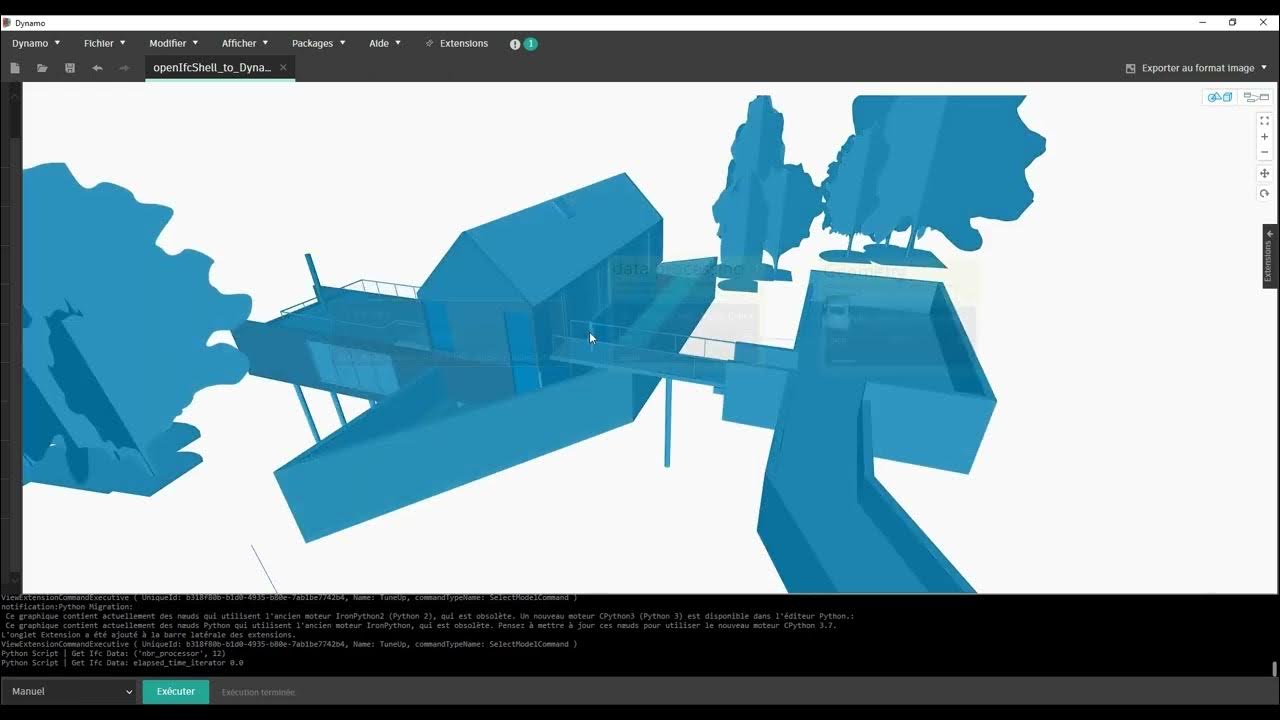Switch to the 3D geometry preview navigation
Viewport: 1280px width, 720px height.
point(1220,97)
